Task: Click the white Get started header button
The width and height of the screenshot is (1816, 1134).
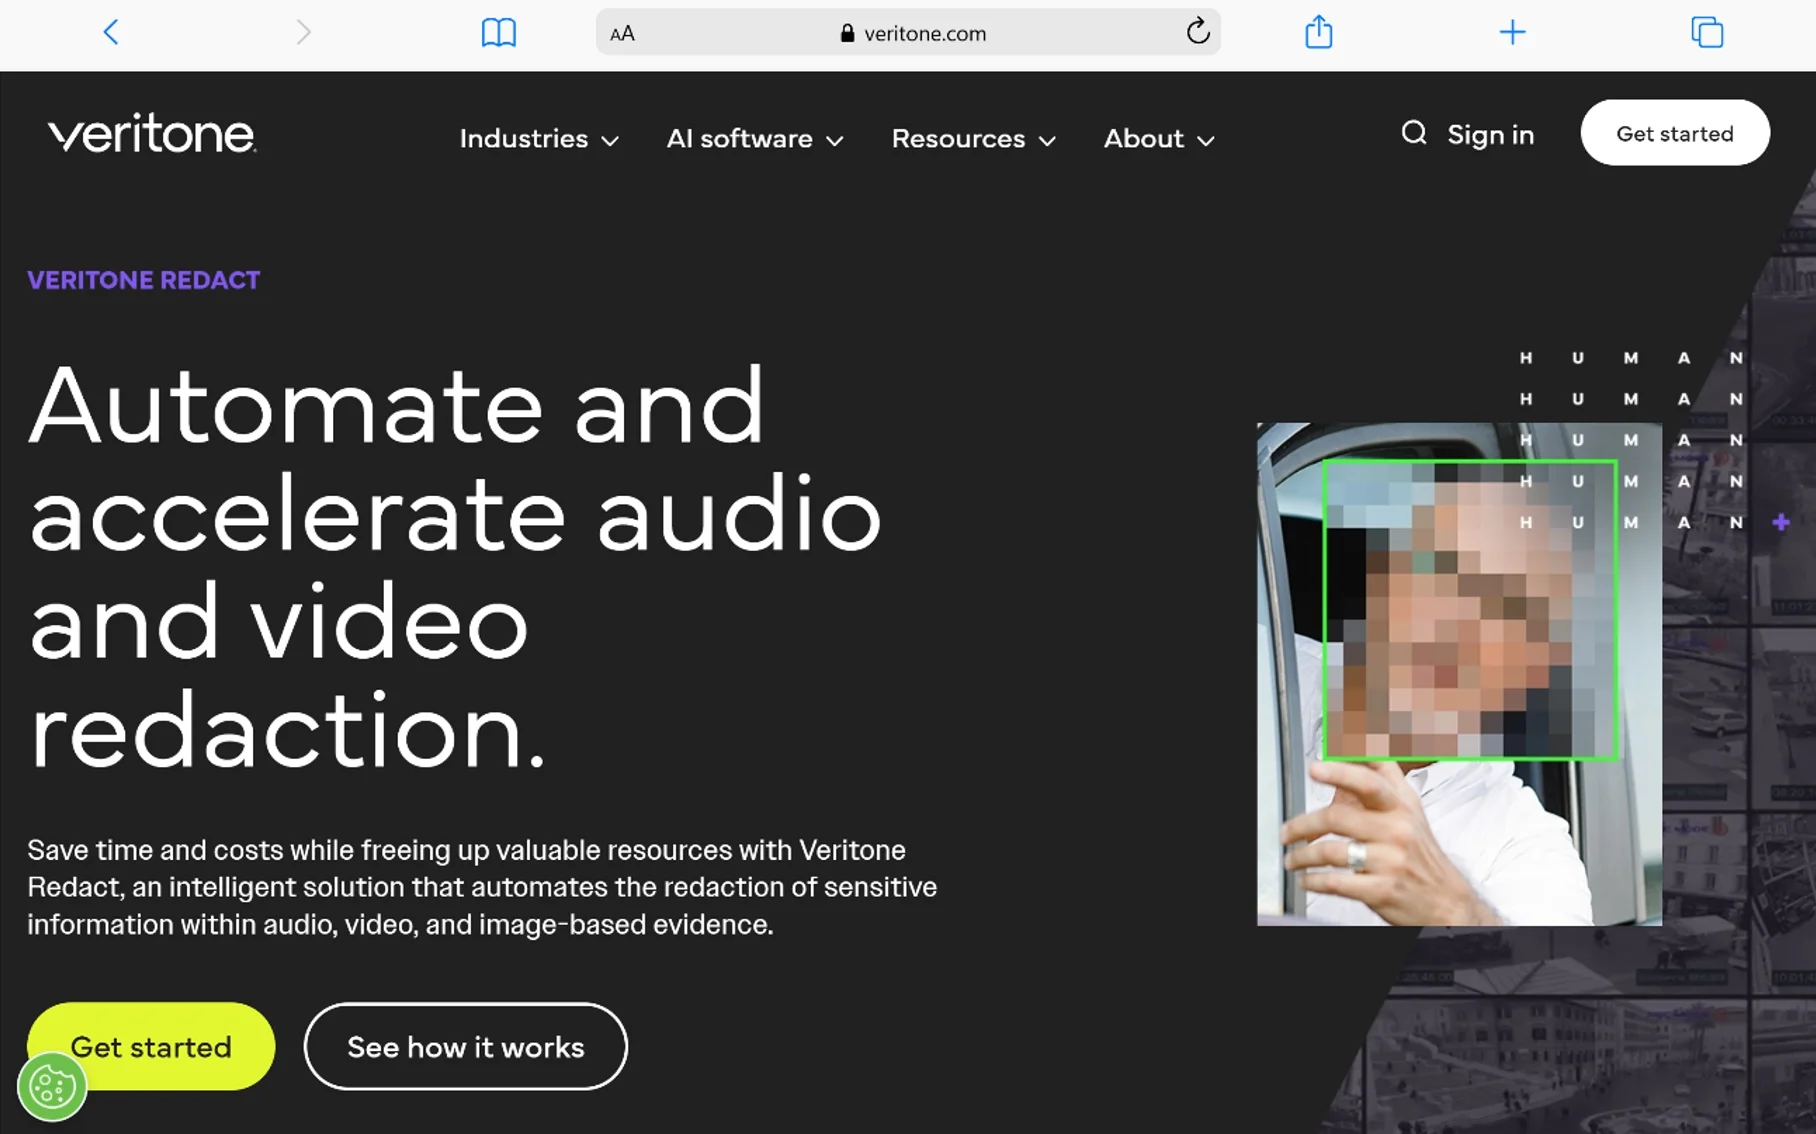Action: 1675,133
